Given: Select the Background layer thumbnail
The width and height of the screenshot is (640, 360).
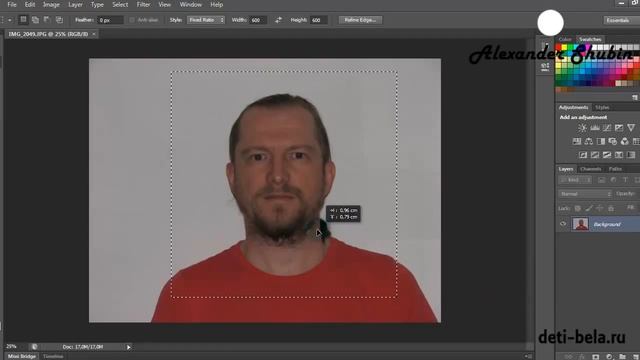Looking at the screenshot, I should tap(580, 224).
